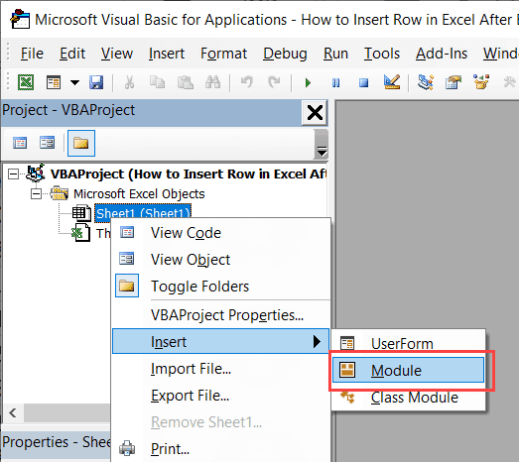Image resolution: width=519 pixels, height=462 pixels.
Task: Toggle Folders button in Project pane
Action: 81,143
